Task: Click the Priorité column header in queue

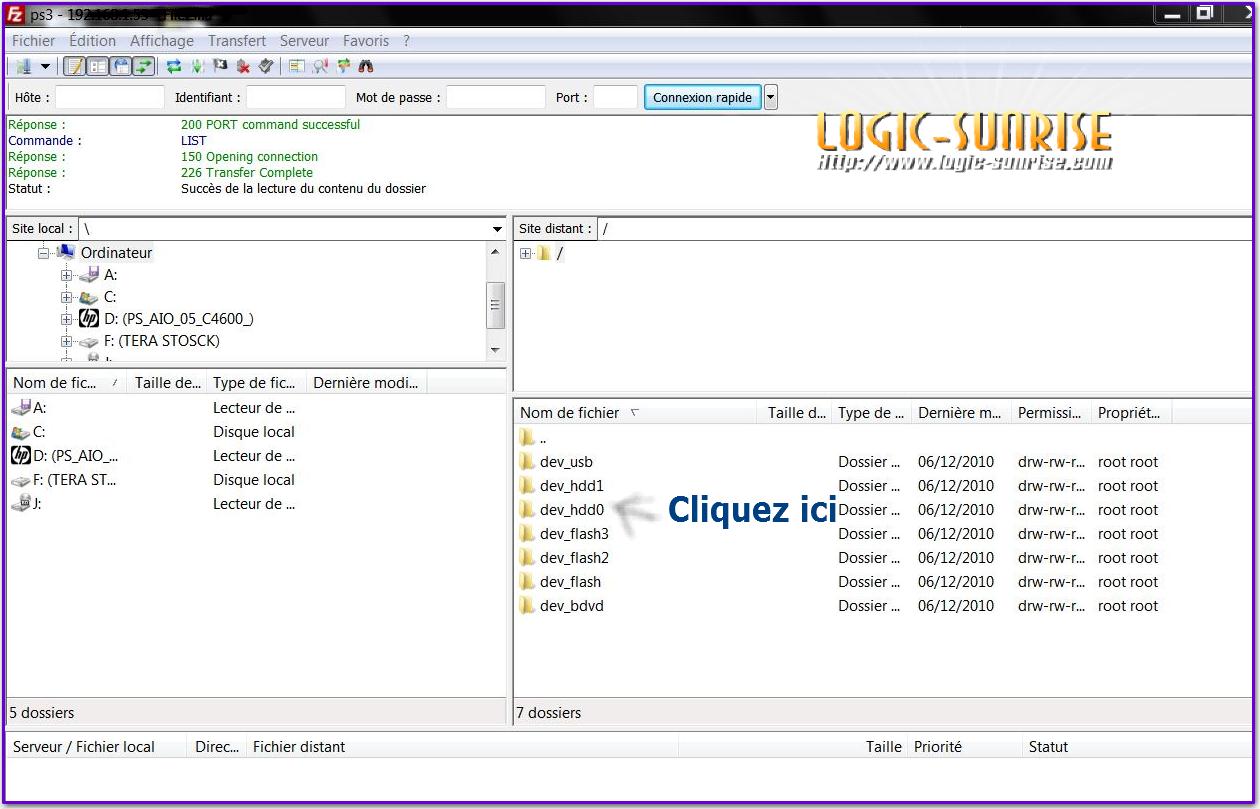Action: [x=964, y=746]
